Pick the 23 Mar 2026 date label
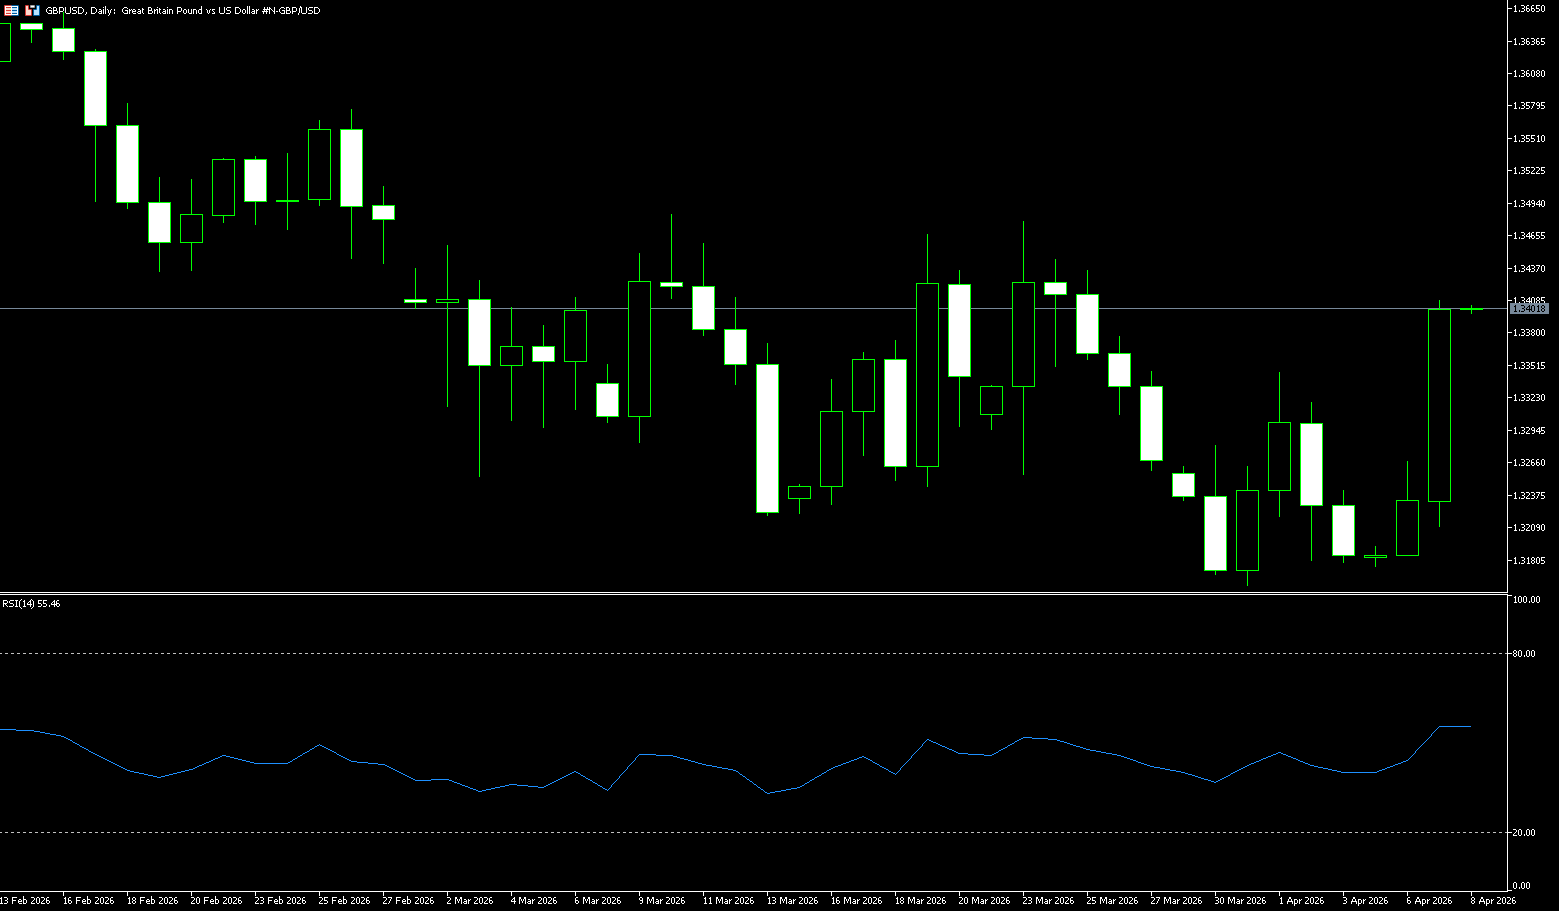1559x911 pixels. (1049, 901)
